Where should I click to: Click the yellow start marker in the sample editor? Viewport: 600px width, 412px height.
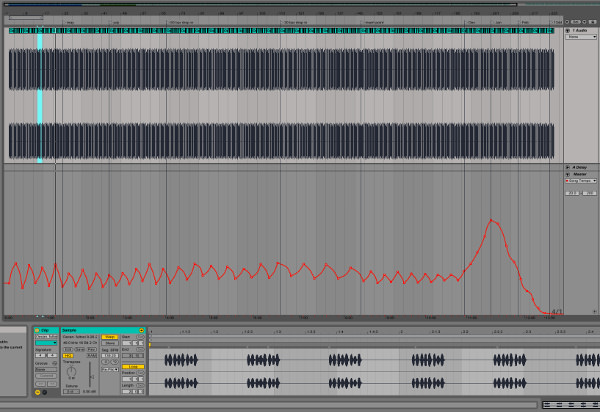150,345
